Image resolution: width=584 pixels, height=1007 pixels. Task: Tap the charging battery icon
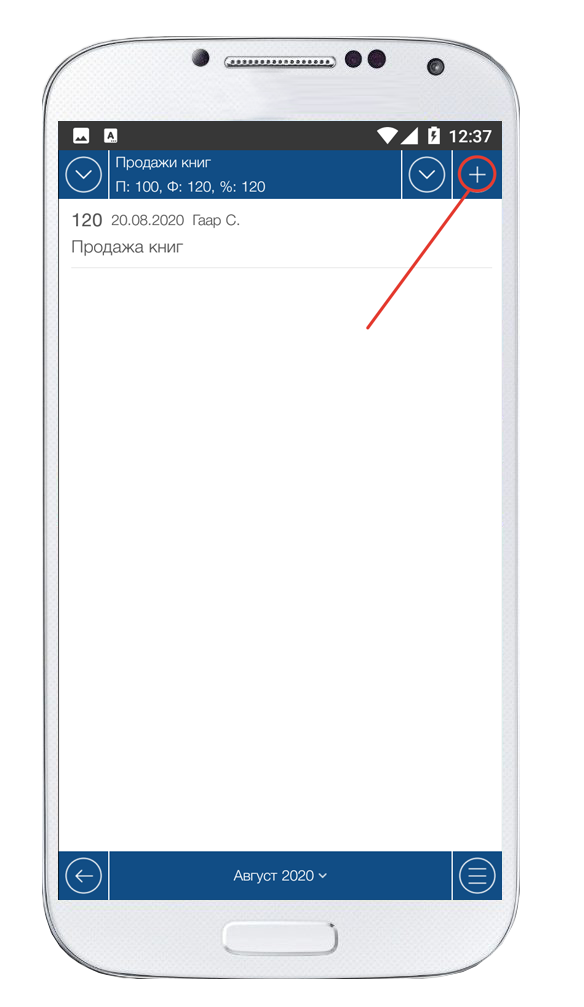click(x=434, y=136)
